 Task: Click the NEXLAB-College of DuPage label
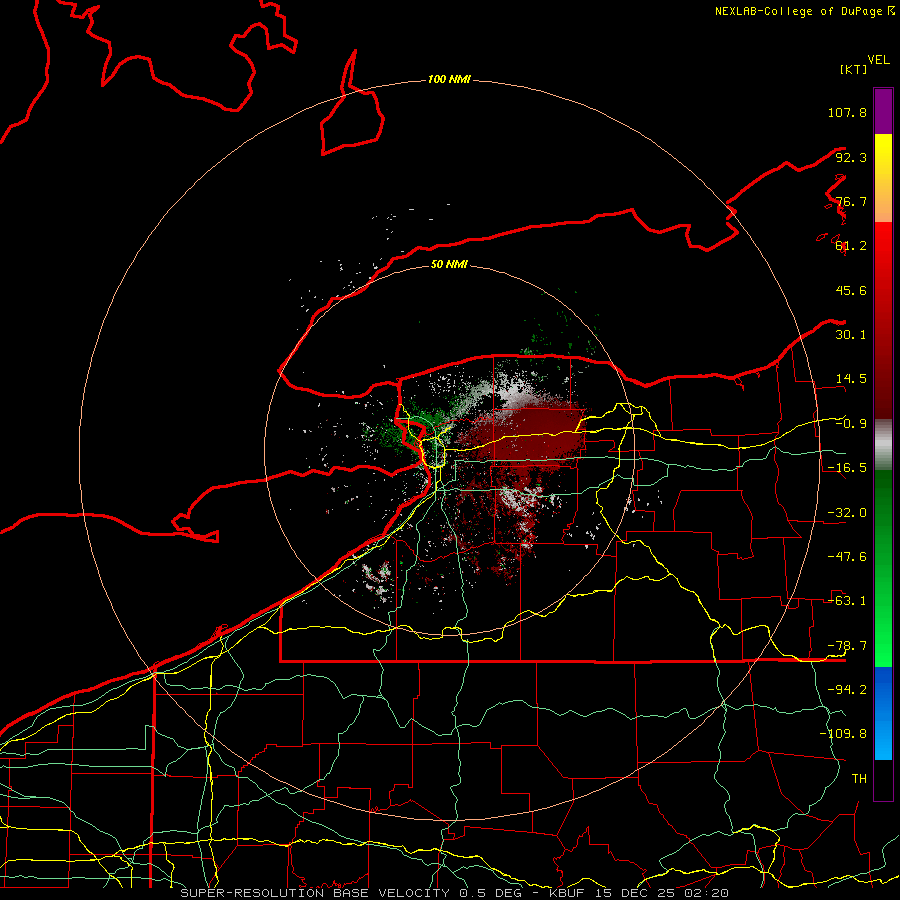click(x=804, y=11)
